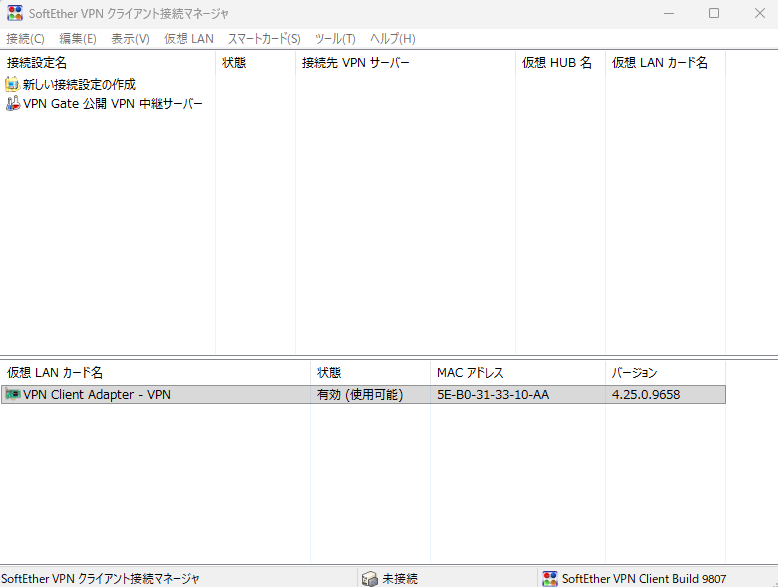Click the バージョン column header
The width and height of the screenshot is (778, 587).
tap(635, 373)
